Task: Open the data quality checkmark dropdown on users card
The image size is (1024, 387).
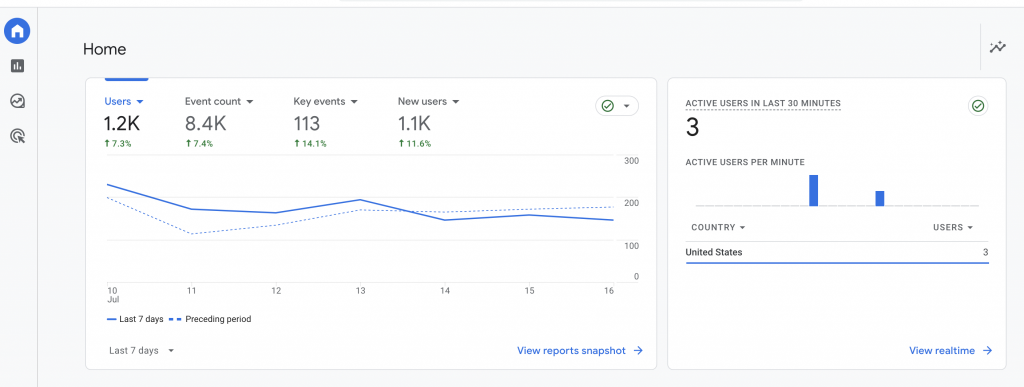Action: point(616,106)
